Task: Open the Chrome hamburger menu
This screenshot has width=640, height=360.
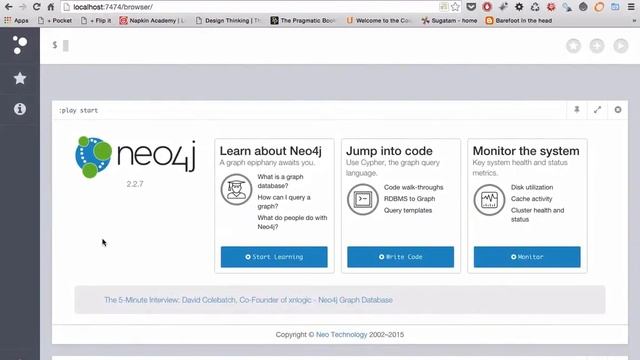Action: pyautogui.click(x=631, y=7)
